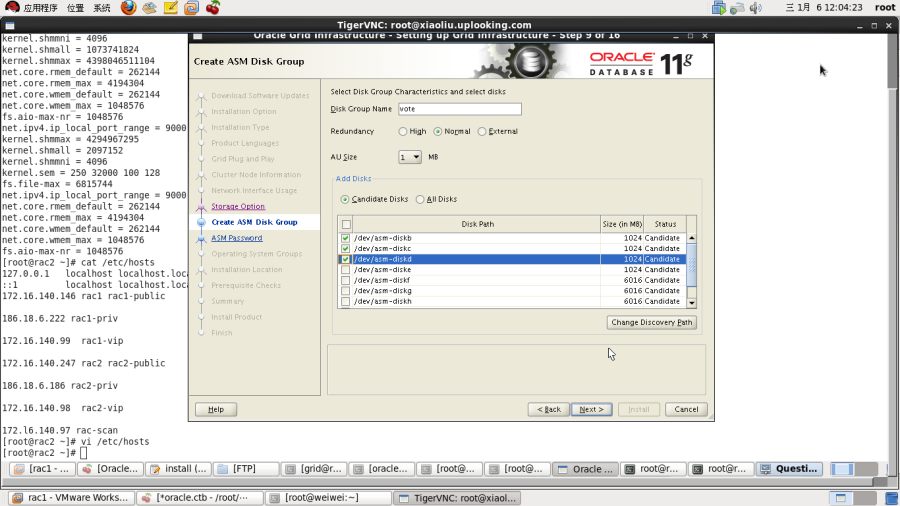Select Normal redundancy
900x506 pixels.
pos(438,131)
